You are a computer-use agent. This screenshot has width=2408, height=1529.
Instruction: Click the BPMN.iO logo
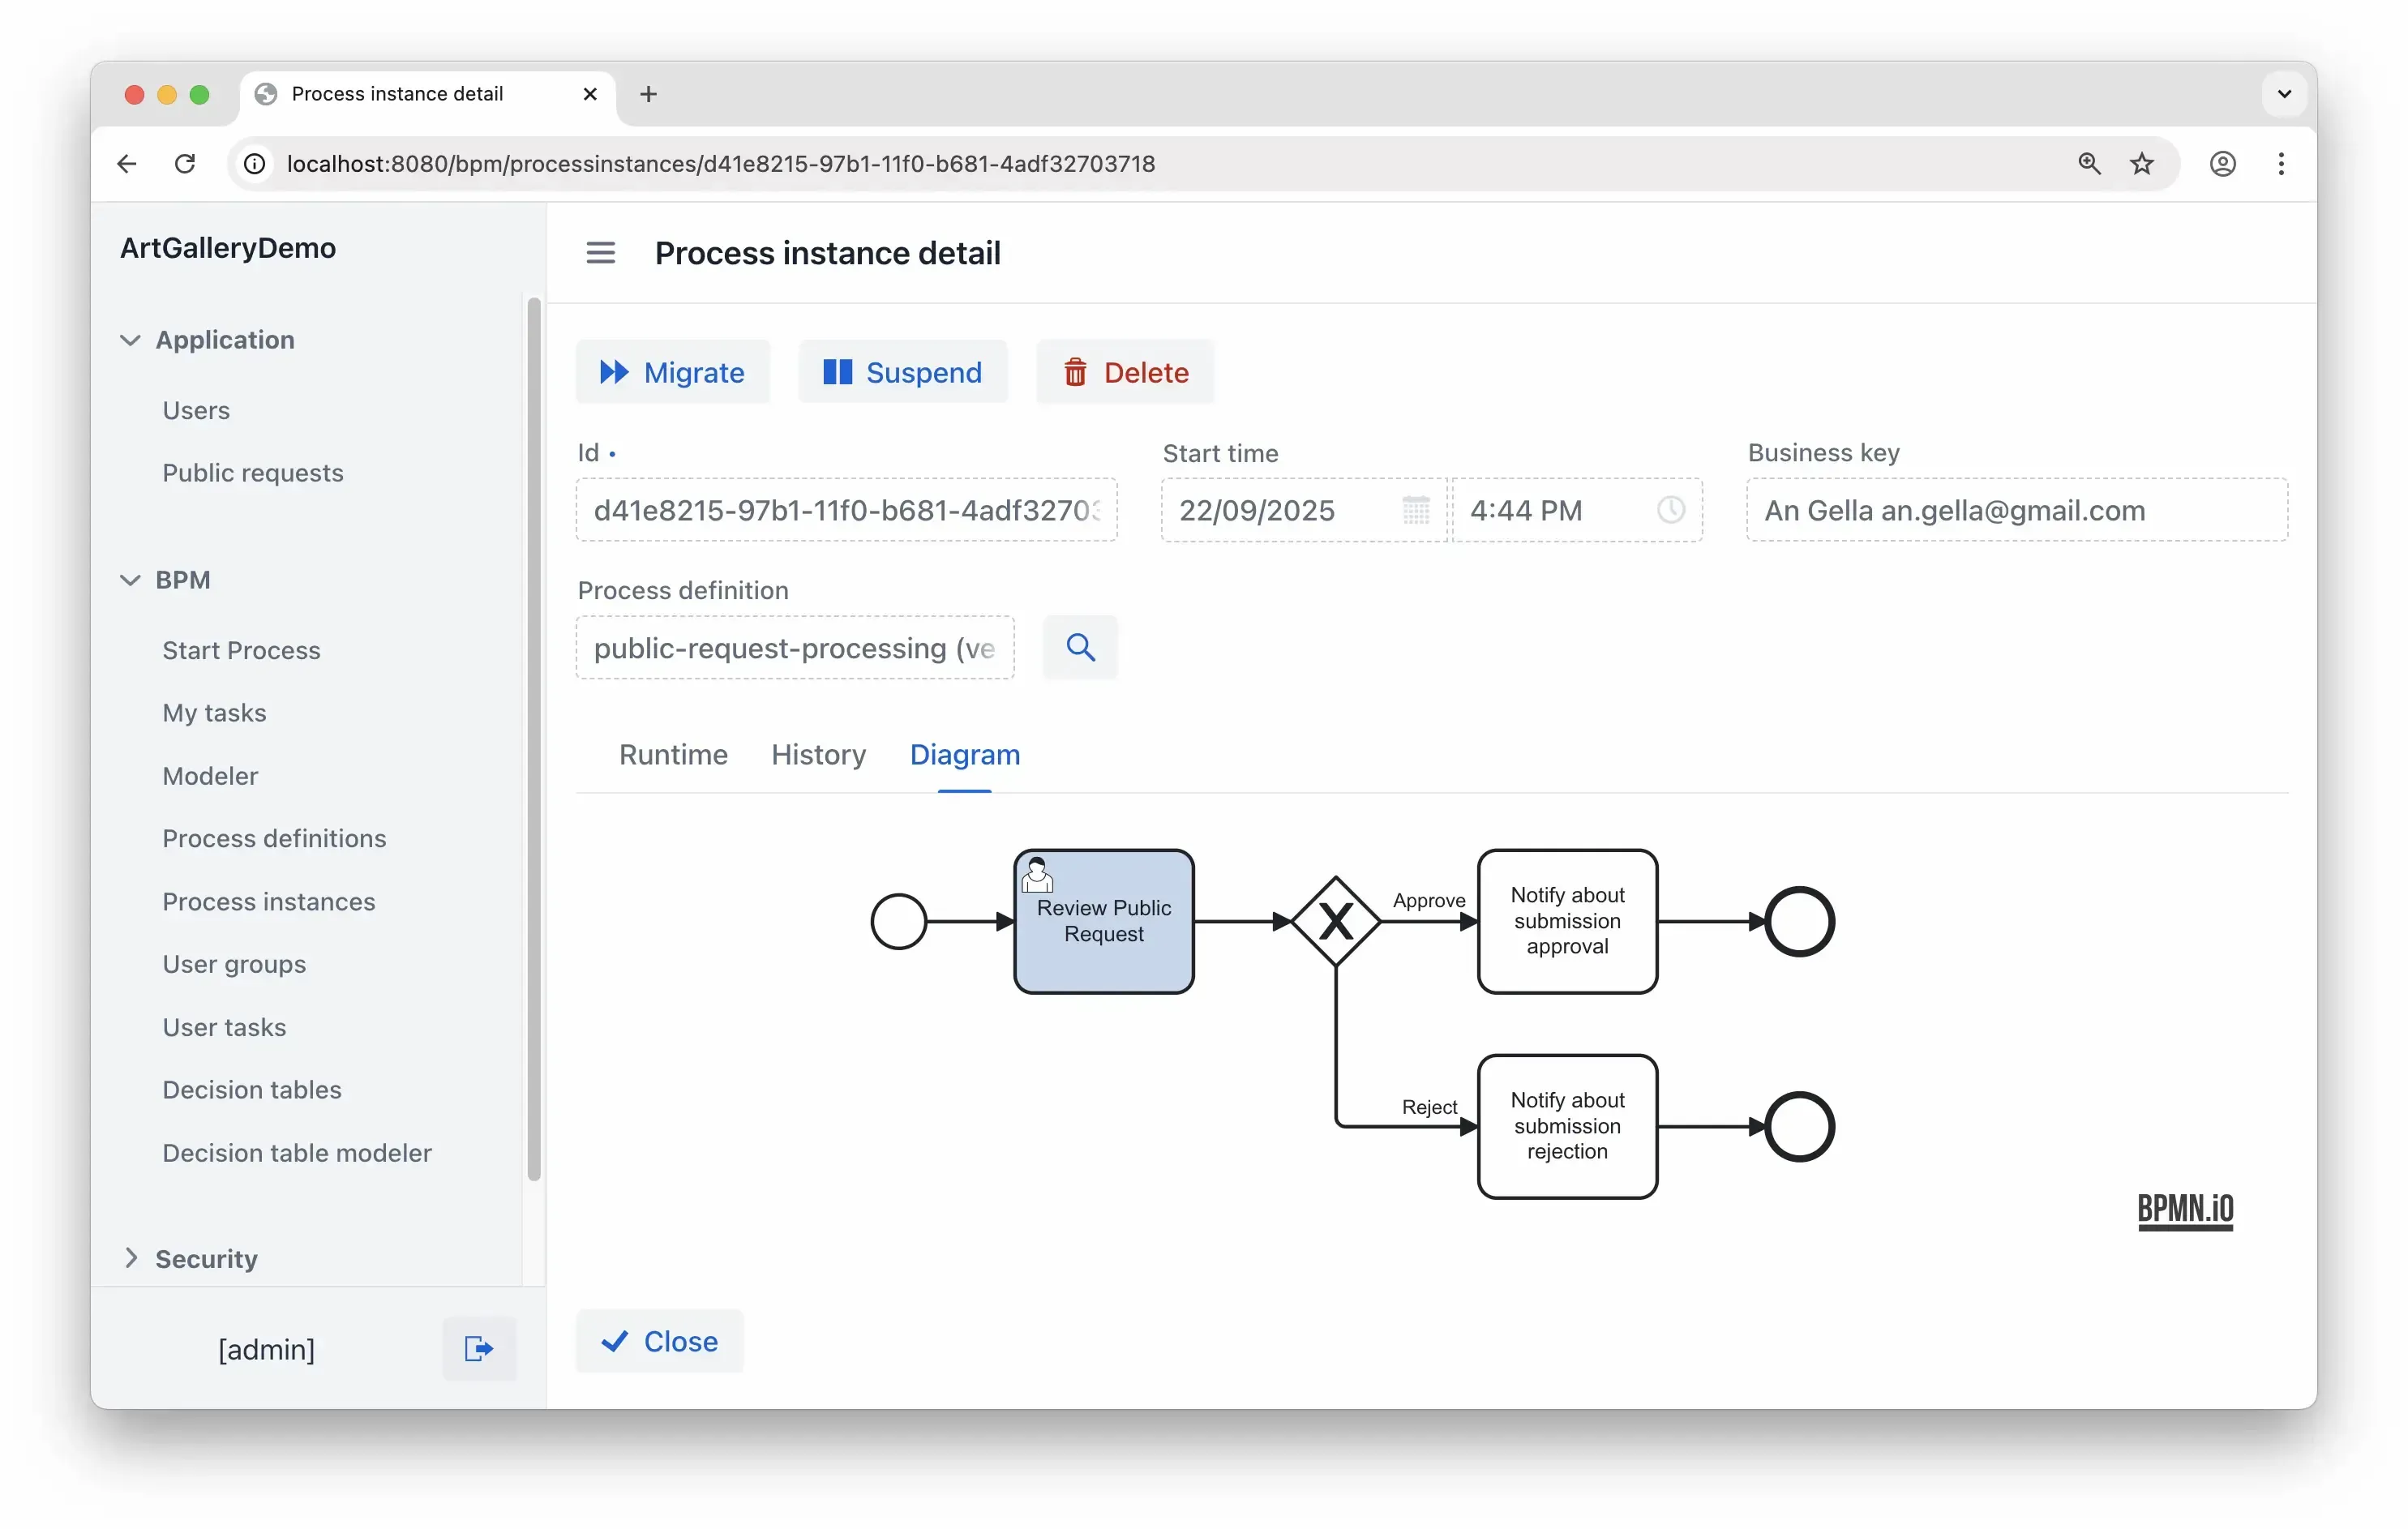pos(2184,1210)
